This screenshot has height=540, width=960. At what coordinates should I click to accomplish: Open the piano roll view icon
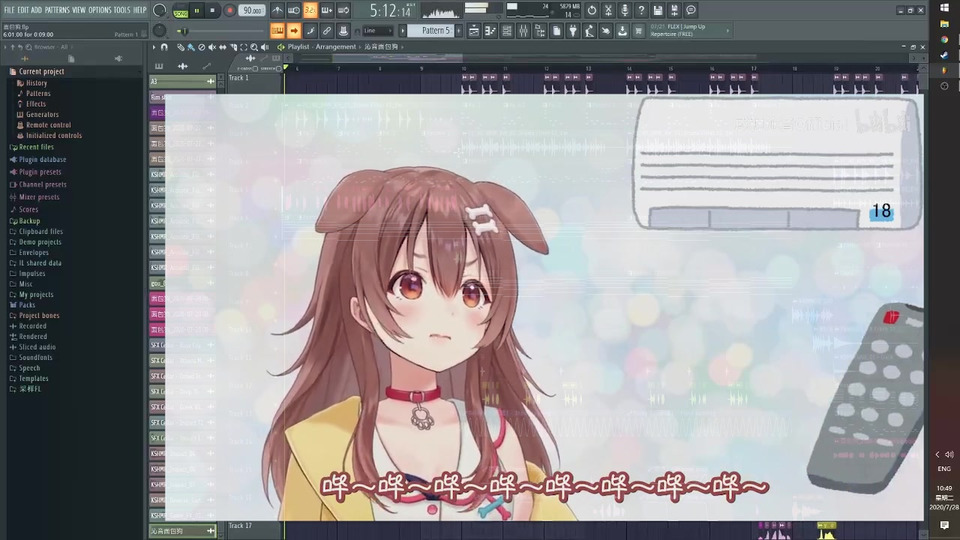click(490, 31)
